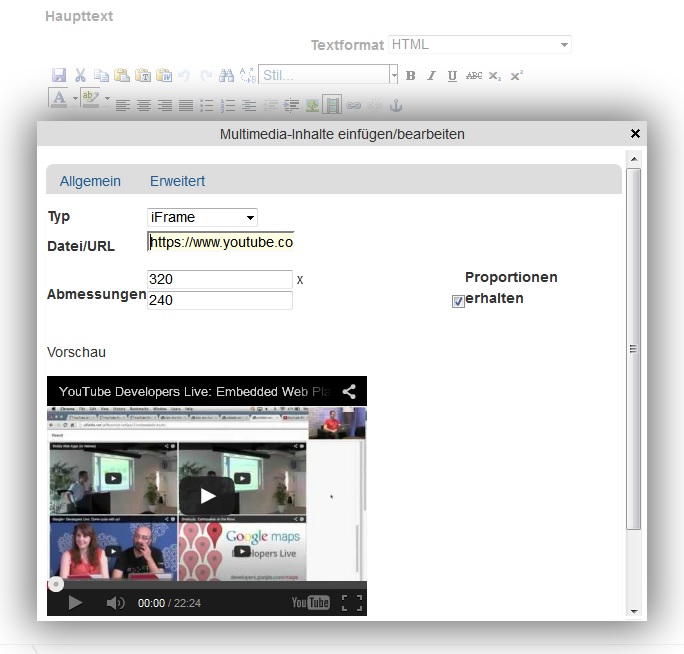This screenshot has height=654, width=684.
Task: Click the Vorschau label
Action: [76, 352]
